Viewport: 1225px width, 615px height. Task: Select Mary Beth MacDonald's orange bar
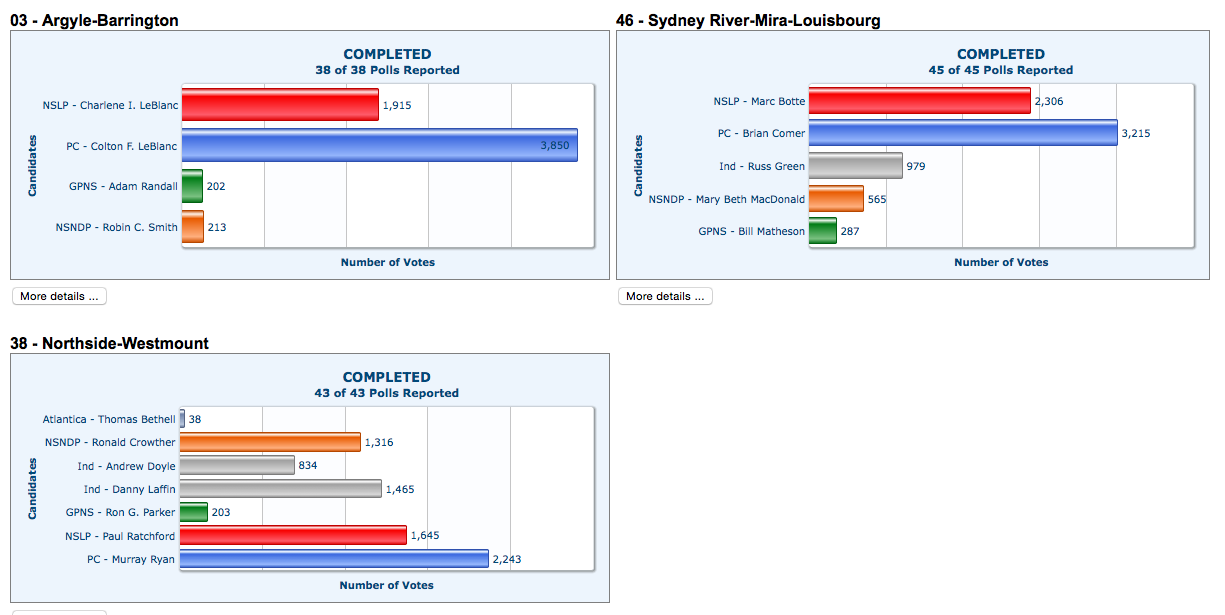coord(835,199)
